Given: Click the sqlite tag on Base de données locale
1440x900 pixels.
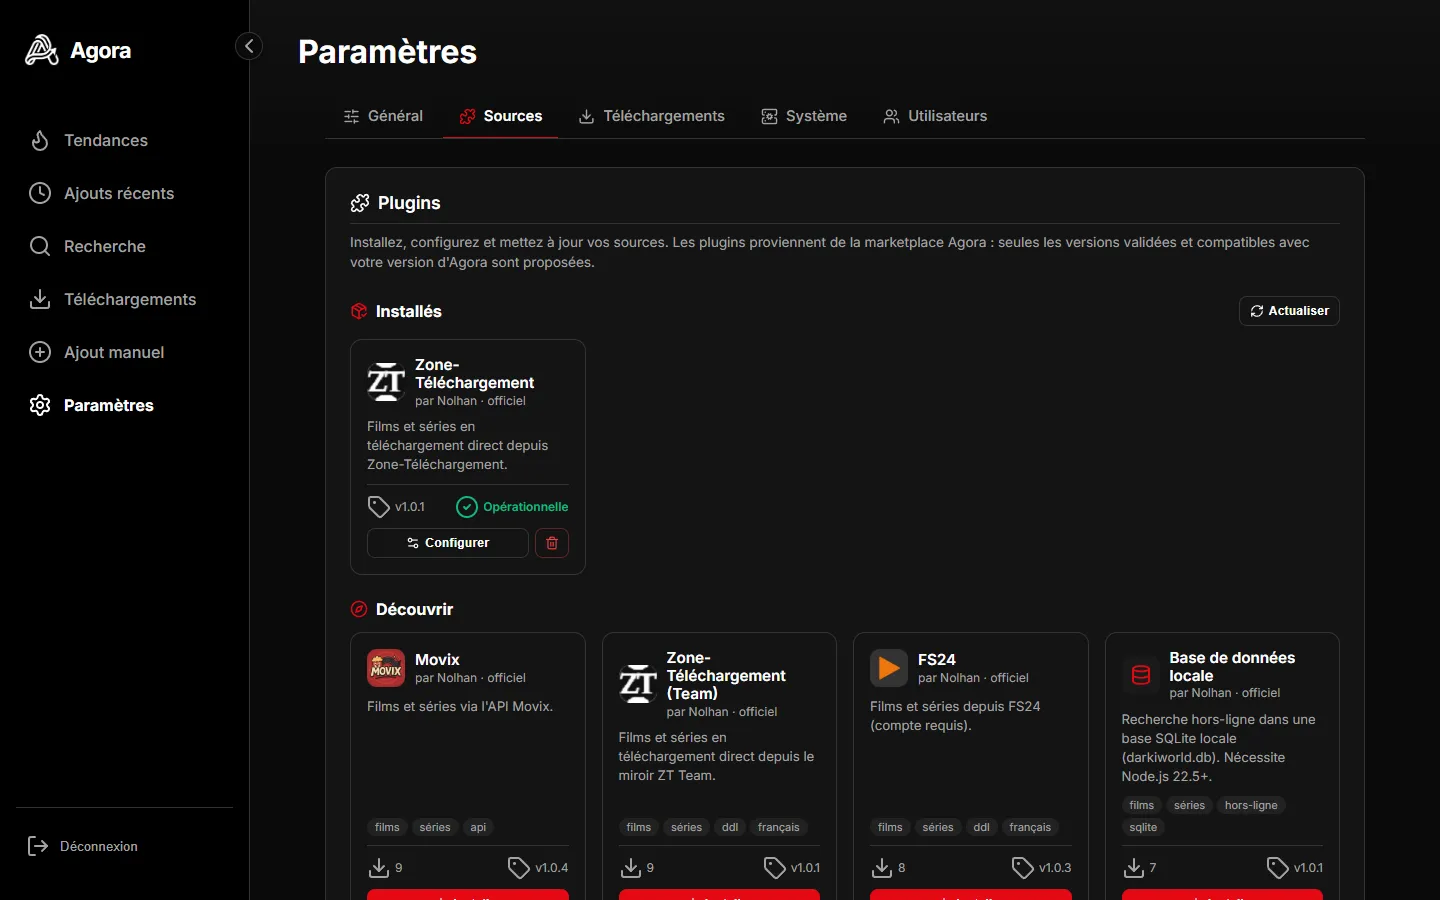Looking at the screenshot, I should tap(1143, 827).
